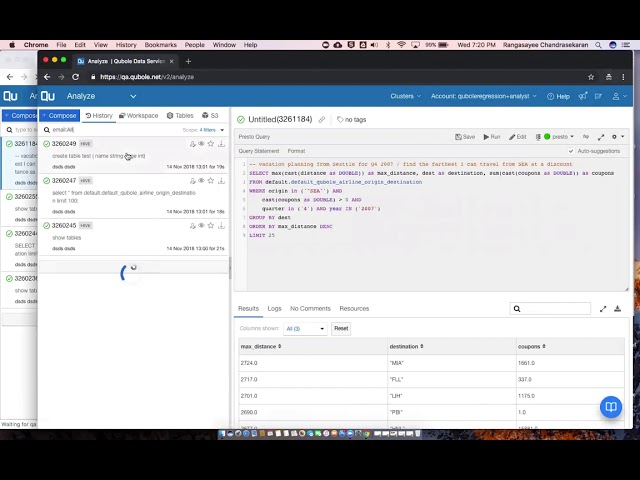Select the Format option in query editor
Screen dimensions: 640x480
(x=296, y=151)
